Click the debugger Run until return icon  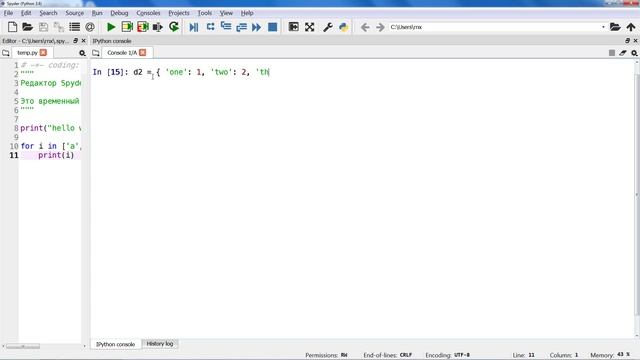point(241,27)
